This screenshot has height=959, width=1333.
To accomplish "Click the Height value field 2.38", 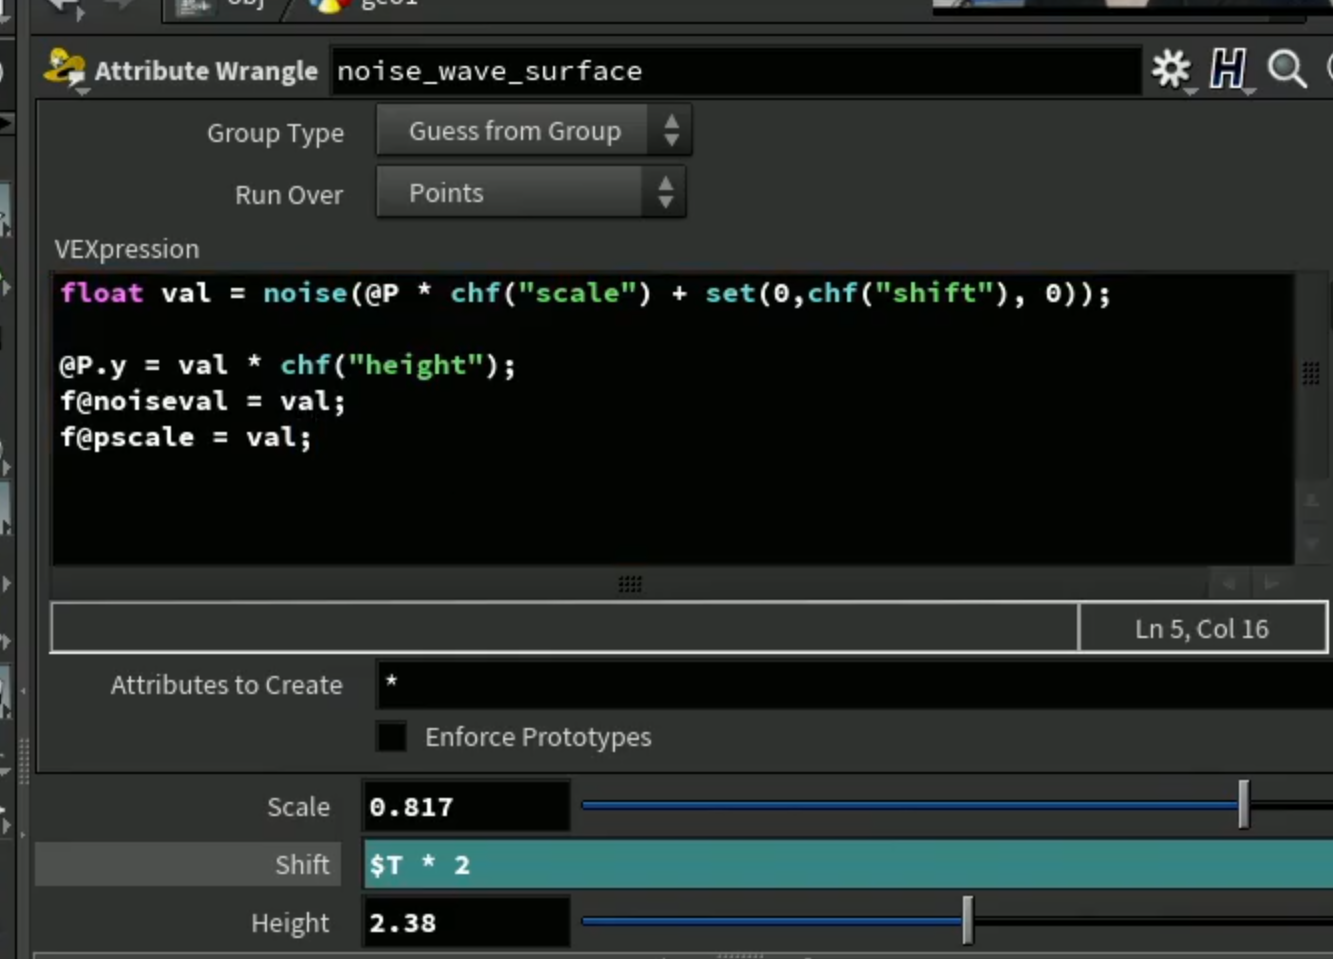I will (466, 922).
